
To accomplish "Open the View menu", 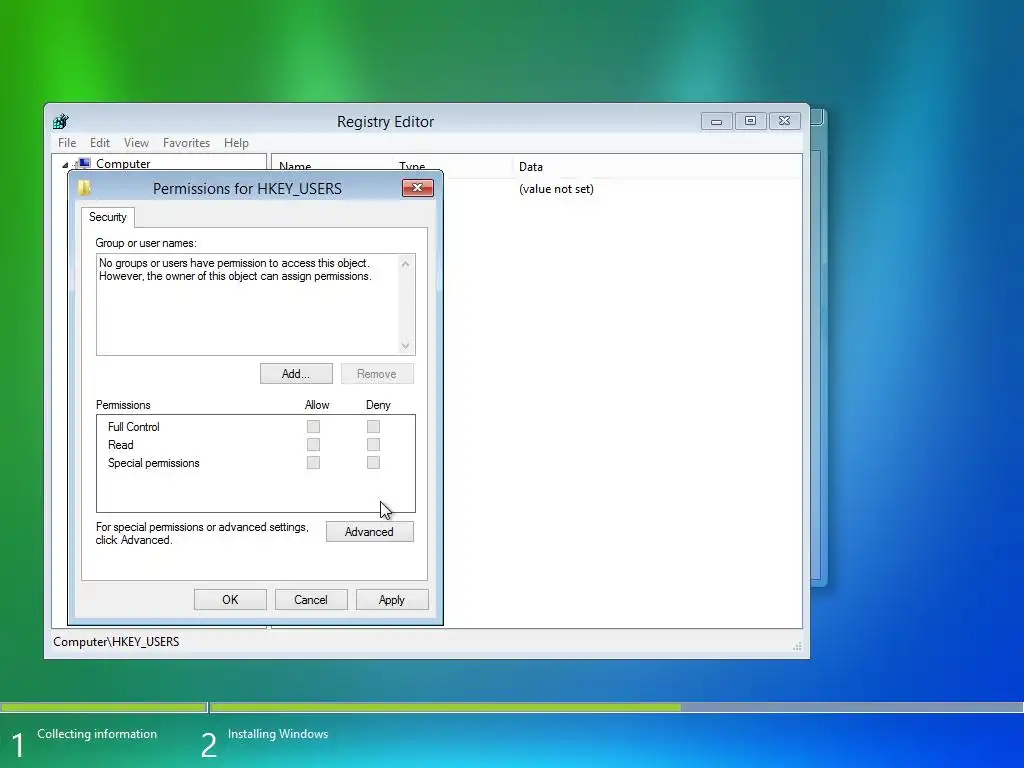I will coord(136,142).
